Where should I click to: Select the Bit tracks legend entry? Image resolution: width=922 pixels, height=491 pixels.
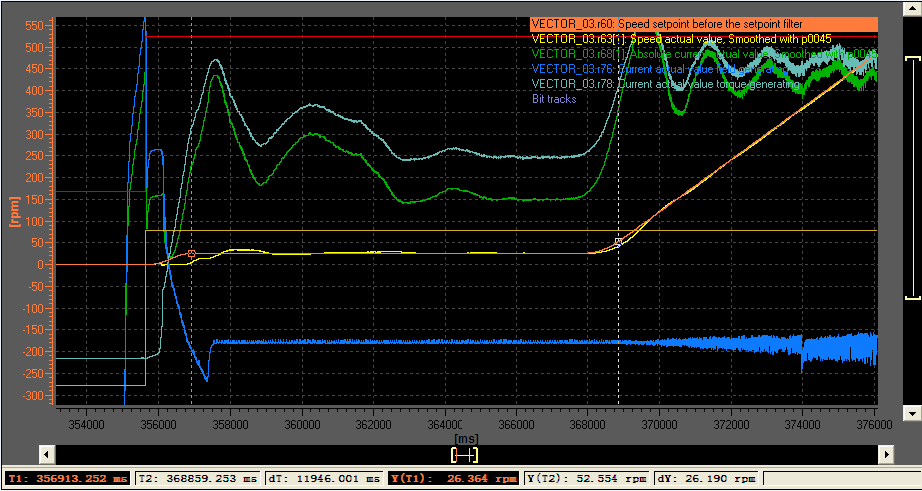[554, 99]
